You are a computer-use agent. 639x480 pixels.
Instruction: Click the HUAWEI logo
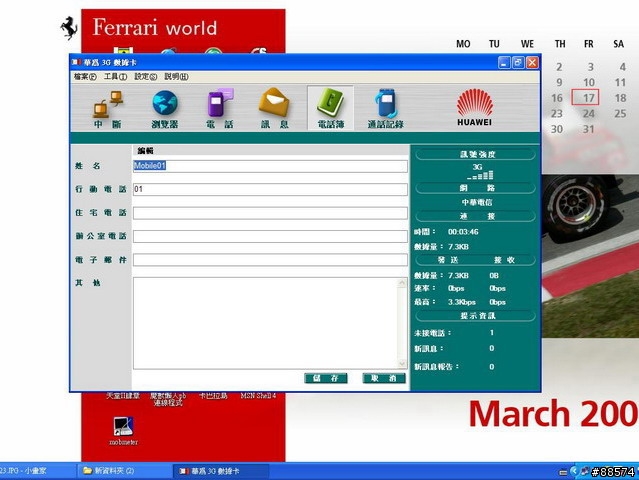coord(474,108)
